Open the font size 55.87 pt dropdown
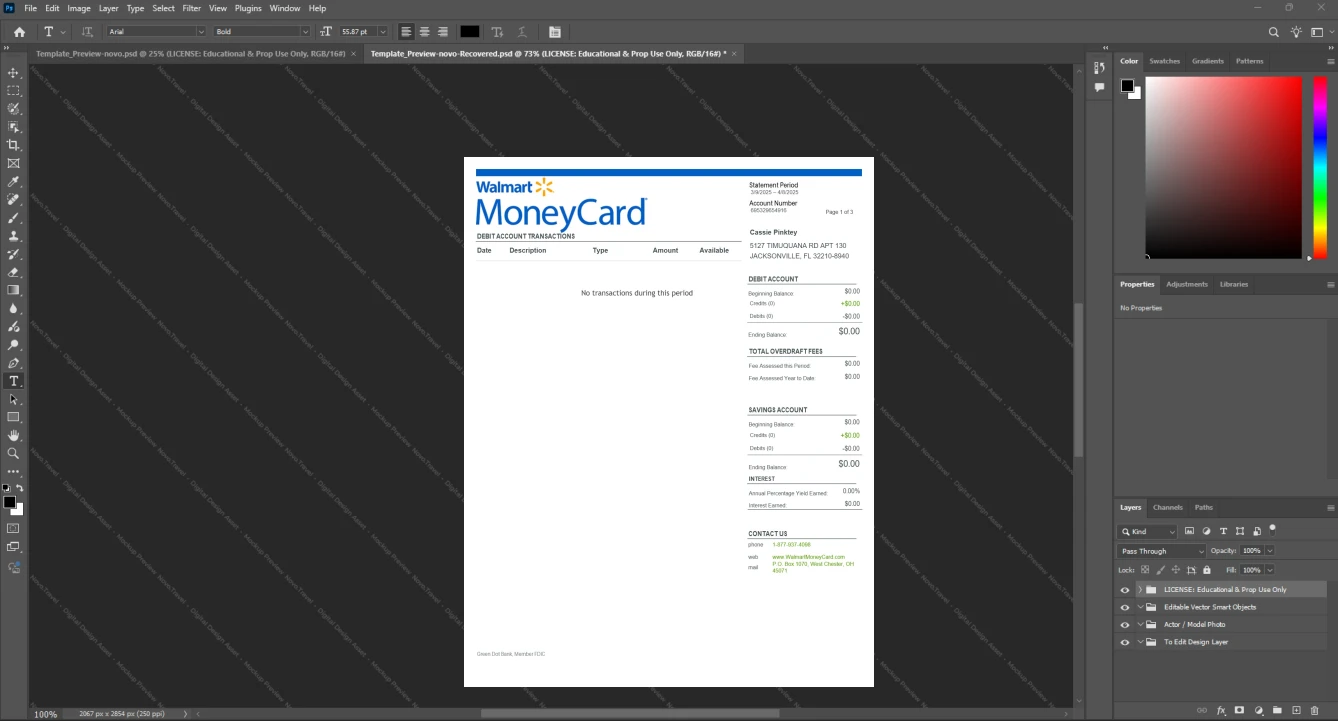Viewport: 1338px width, 721px height. tap(382, 32)
